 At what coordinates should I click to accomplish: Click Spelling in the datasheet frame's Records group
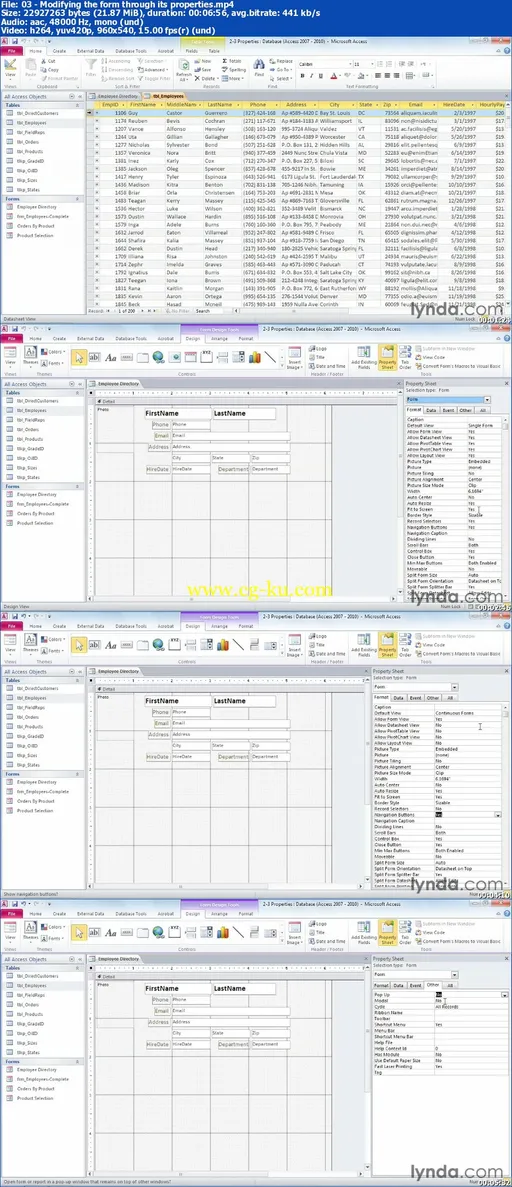(x=234, y=69)
